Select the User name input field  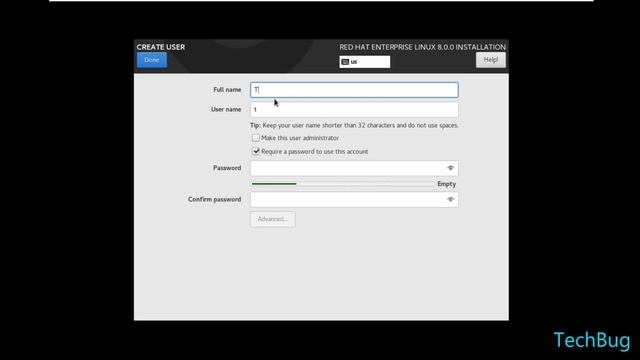pos(354,109)
